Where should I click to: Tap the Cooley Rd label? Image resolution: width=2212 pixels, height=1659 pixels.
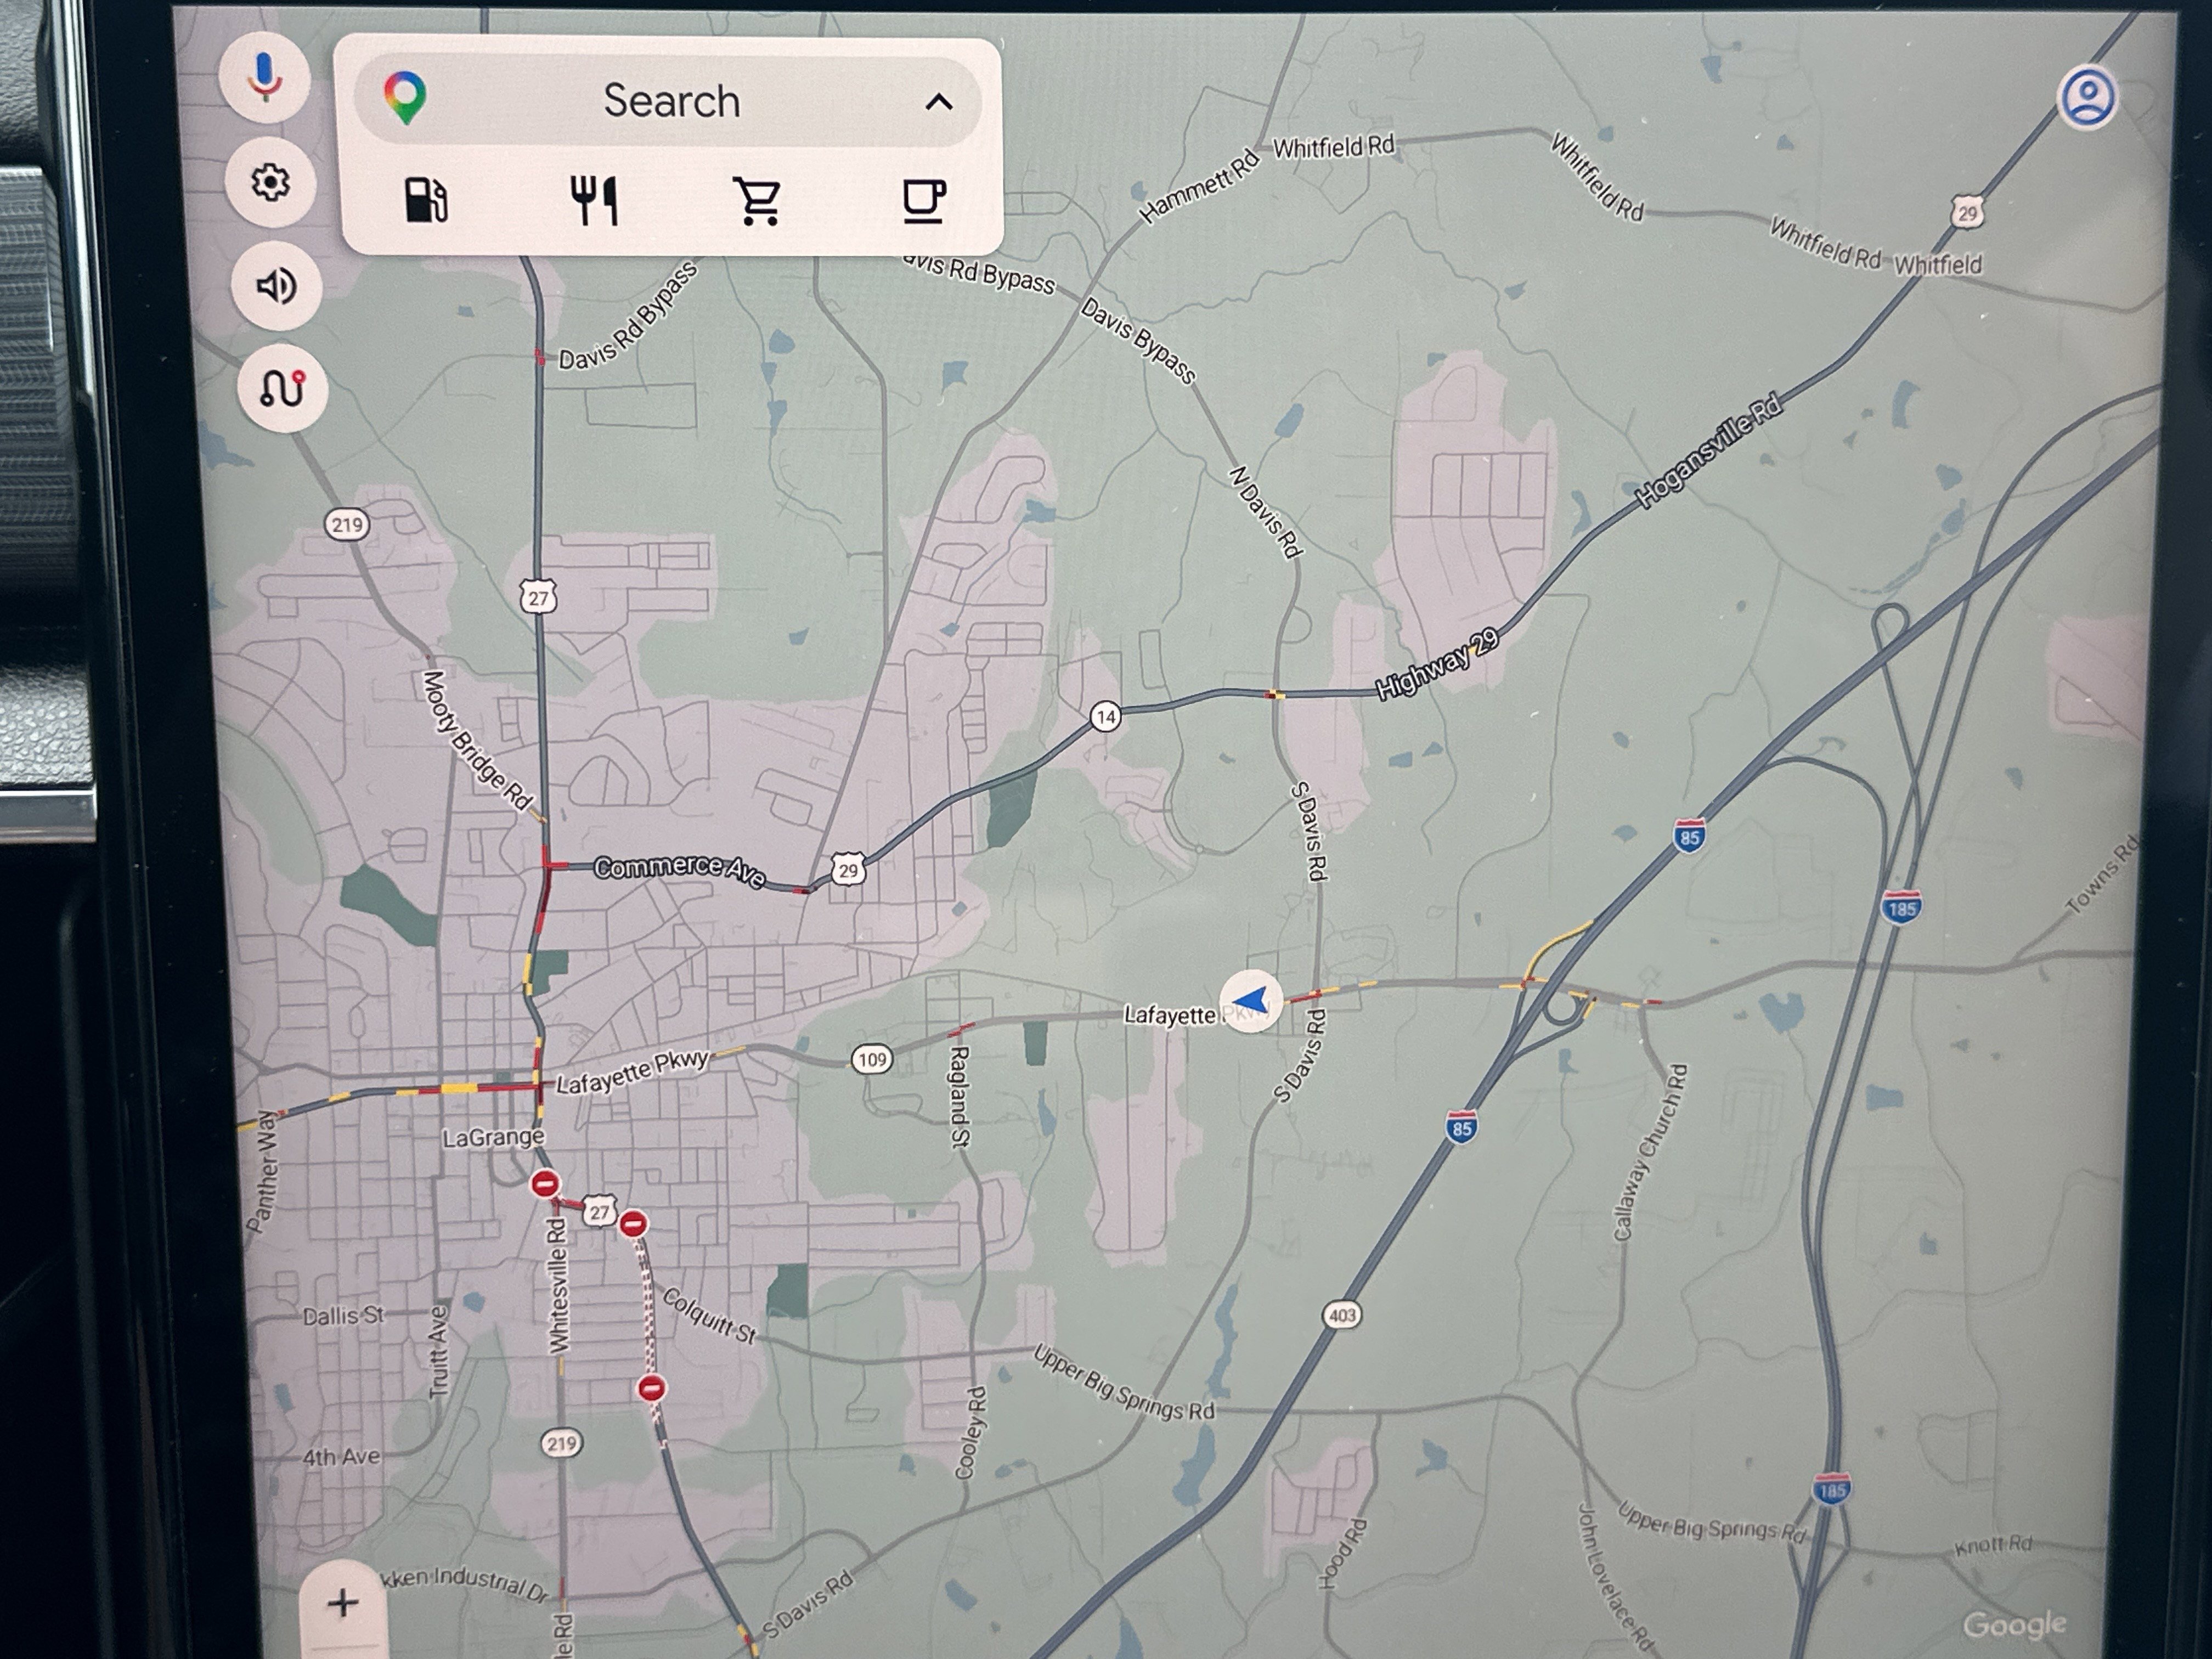coord(971,1433)
